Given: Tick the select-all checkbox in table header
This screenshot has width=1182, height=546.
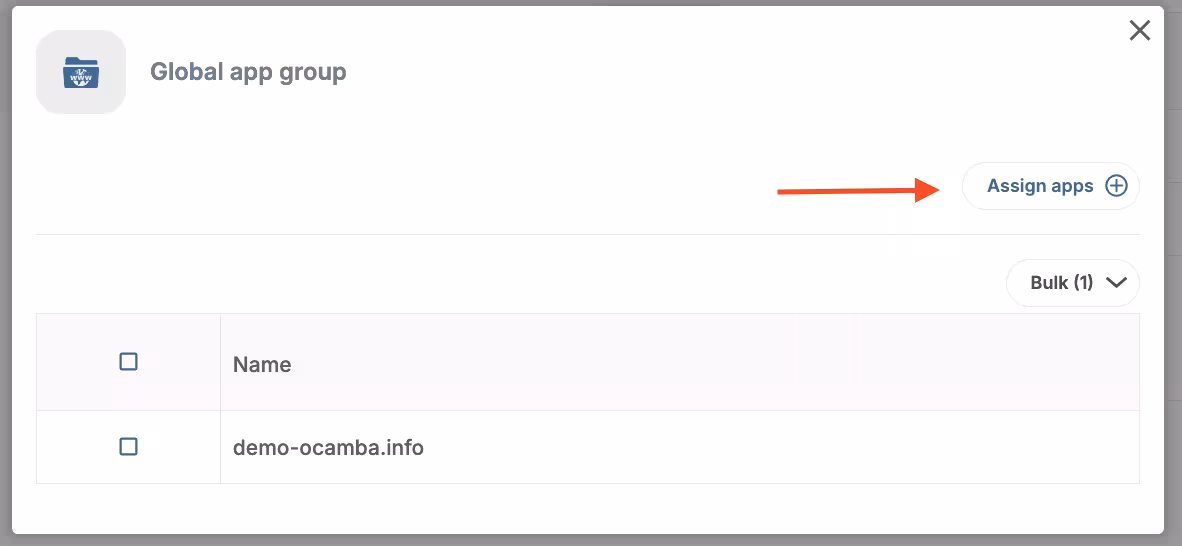Looking at the screenshot, I should pos(128,362).
